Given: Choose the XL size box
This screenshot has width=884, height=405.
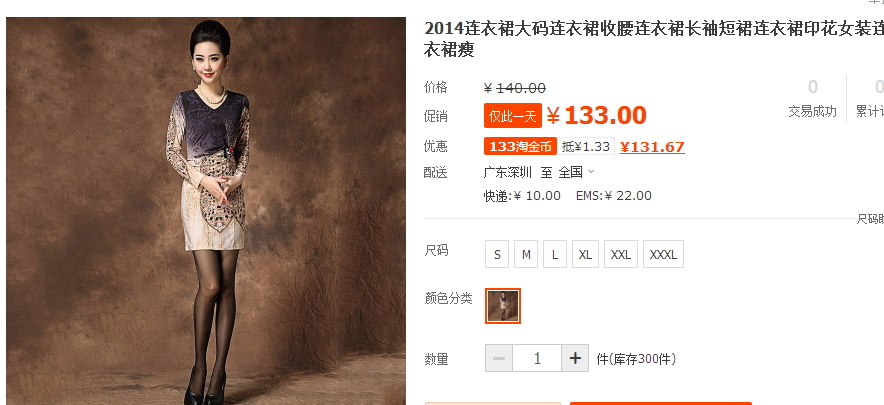Looking at the screenshot, I should (585, 254).
